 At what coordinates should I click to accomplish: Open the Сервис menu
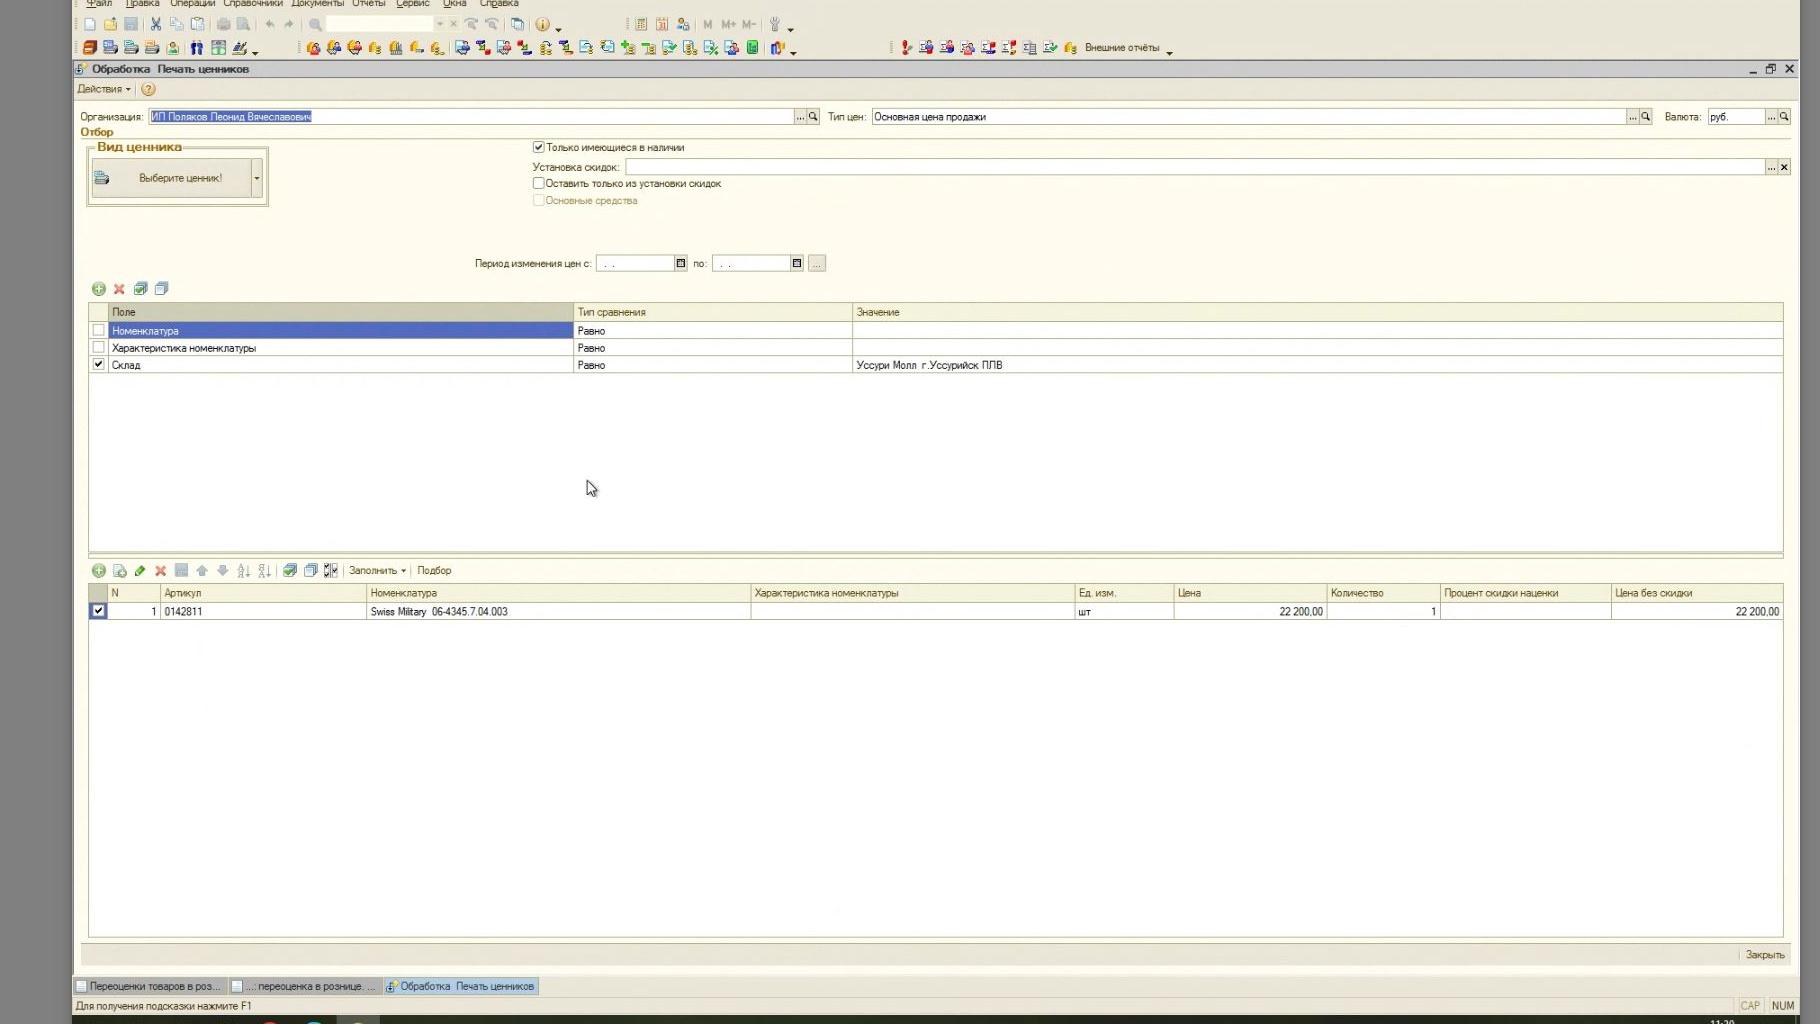pos(412,4)
